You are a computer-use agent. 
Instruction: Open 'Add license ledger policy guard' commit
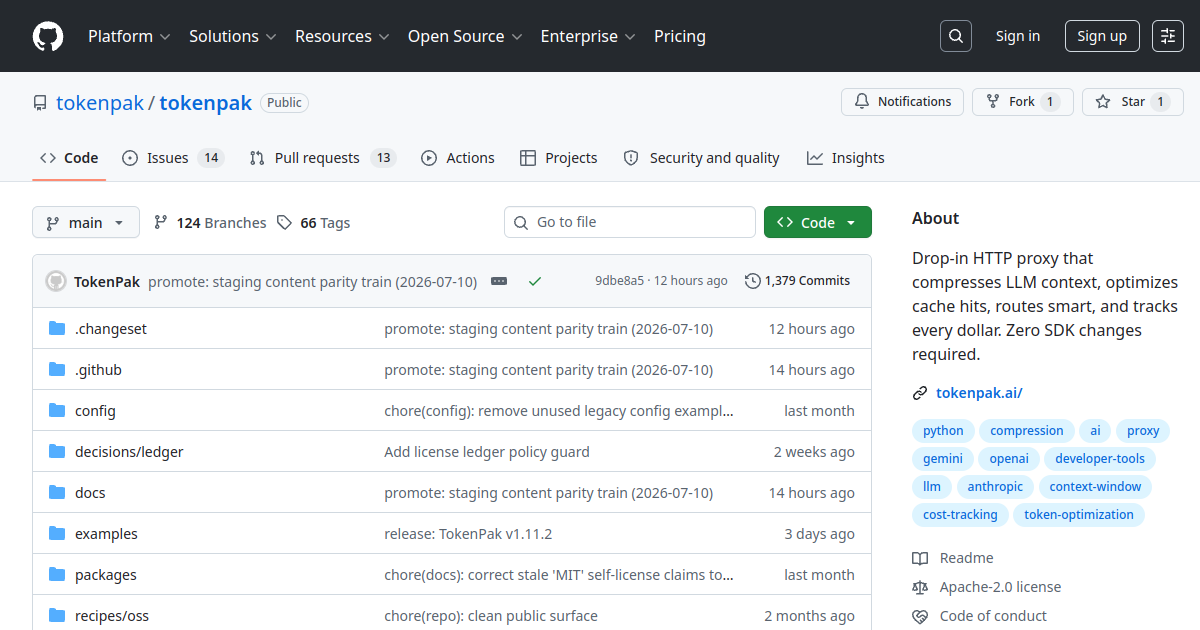point(487,452)
